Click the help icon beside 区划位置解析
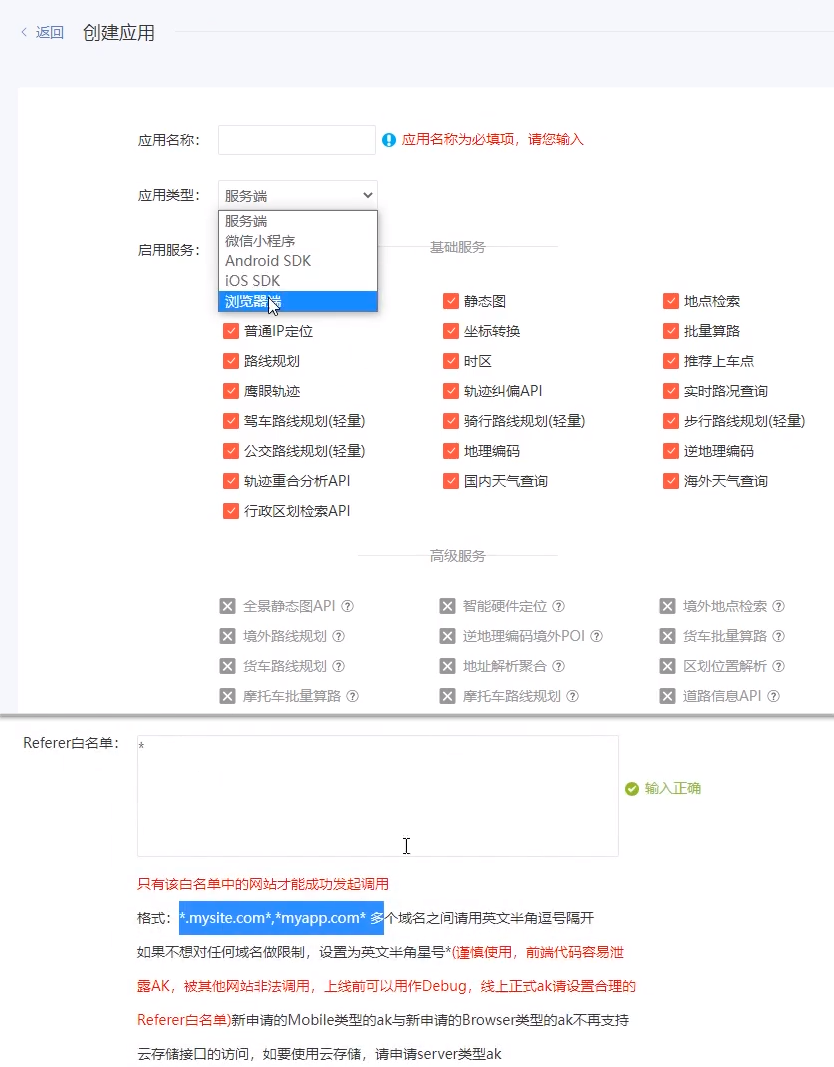Viewport: 834px width, 1067px height. 779,666
